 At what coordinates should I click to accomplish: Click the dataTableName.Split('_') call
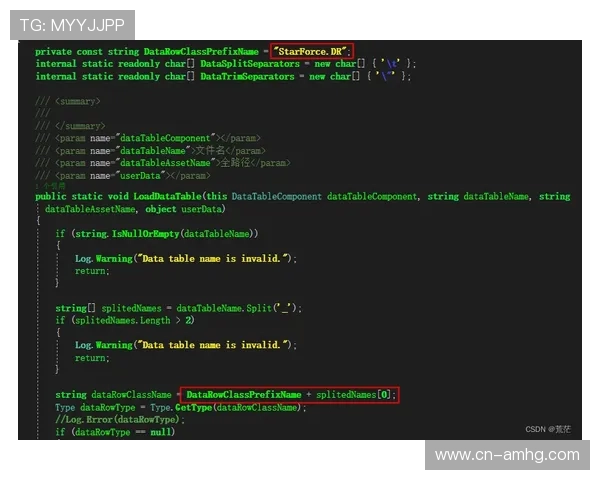pyautogui.click(x=236, y=308)
